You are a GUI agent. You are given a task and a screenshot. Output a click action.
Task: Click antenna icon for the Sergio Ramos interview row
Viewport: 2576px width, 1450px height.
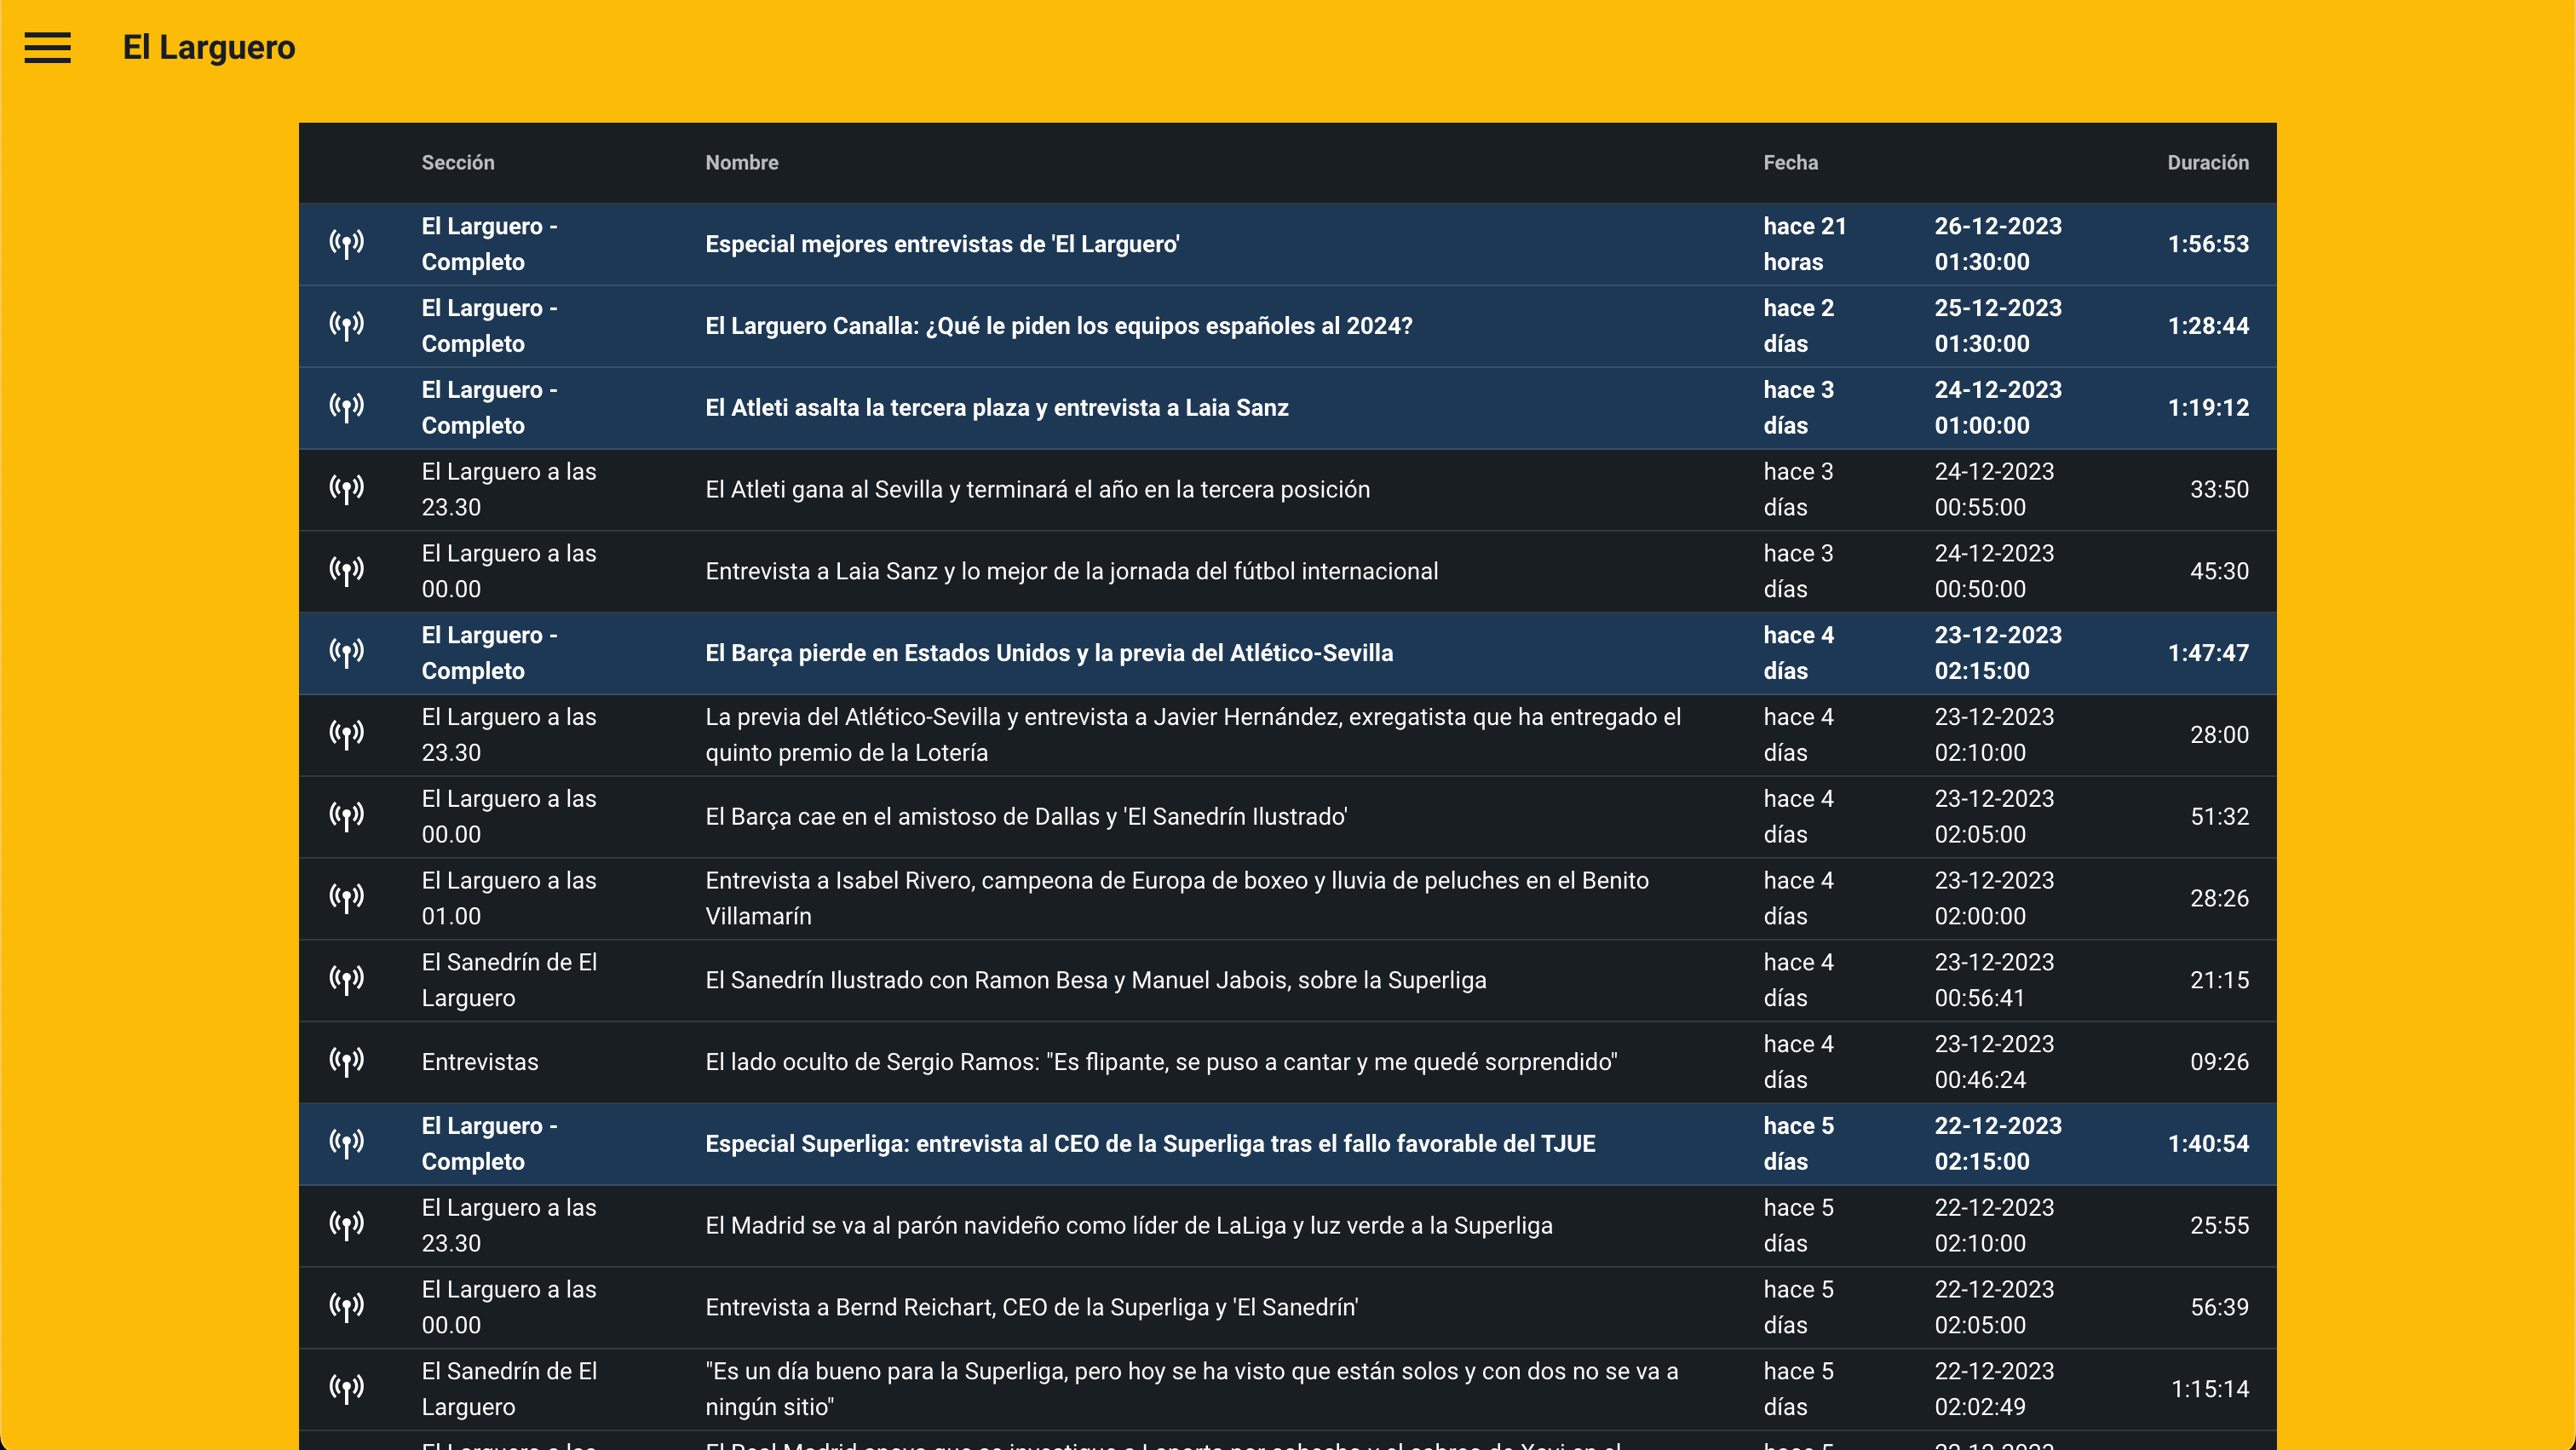[346, 1062]
